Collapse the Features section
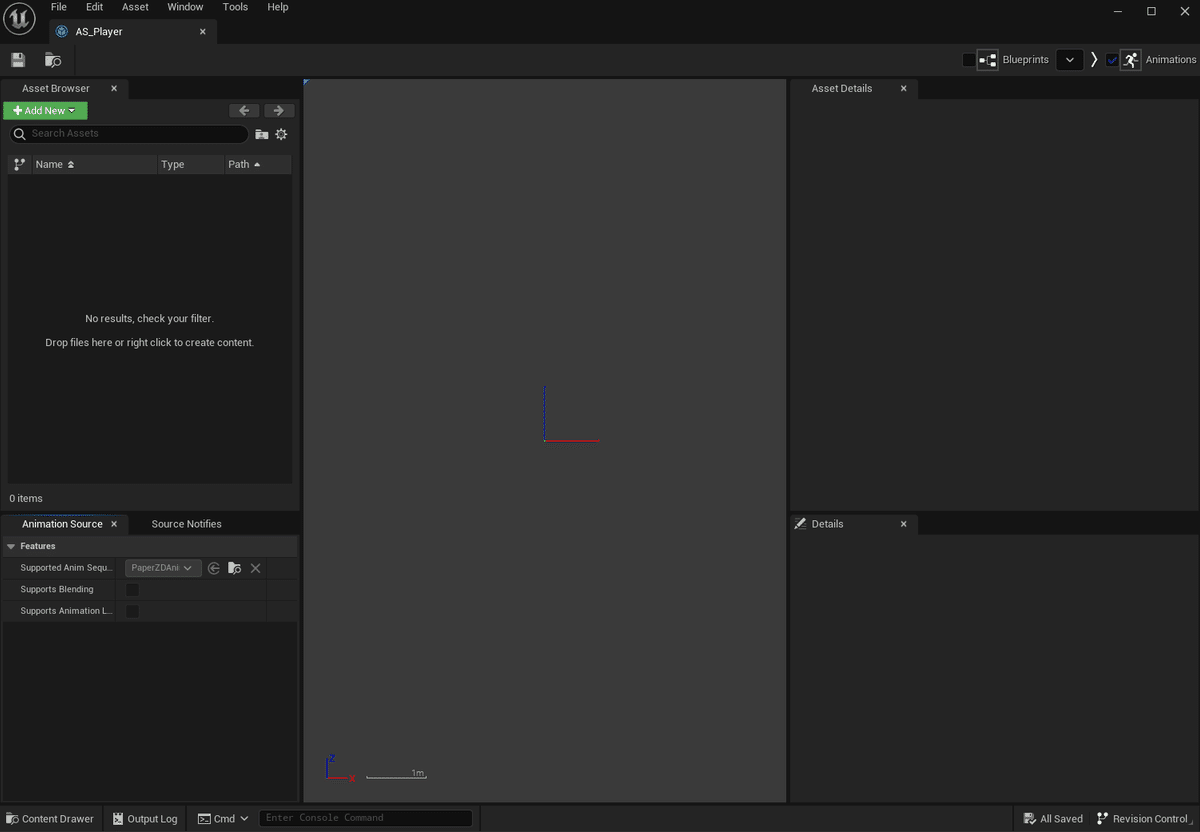Viewport: 1200px width, 832px height. (x=10, y=546)
